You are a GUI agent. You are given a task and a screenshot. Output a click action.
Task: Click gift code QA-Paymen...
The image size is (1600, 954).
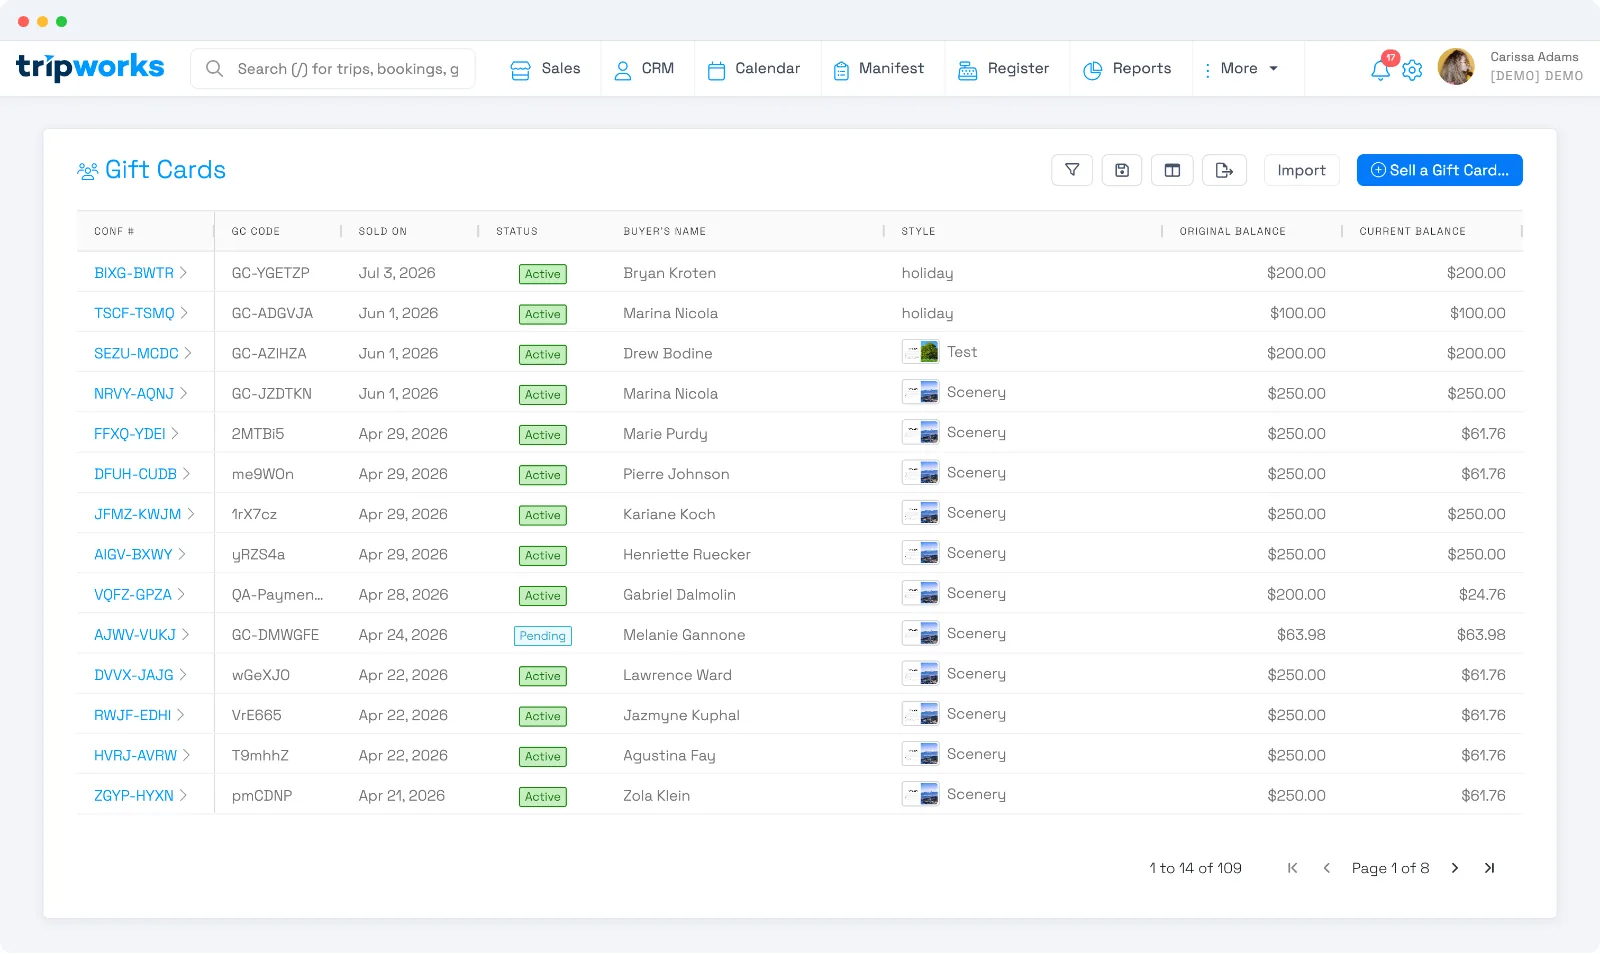pyautogui.click(x=277, y=594)
